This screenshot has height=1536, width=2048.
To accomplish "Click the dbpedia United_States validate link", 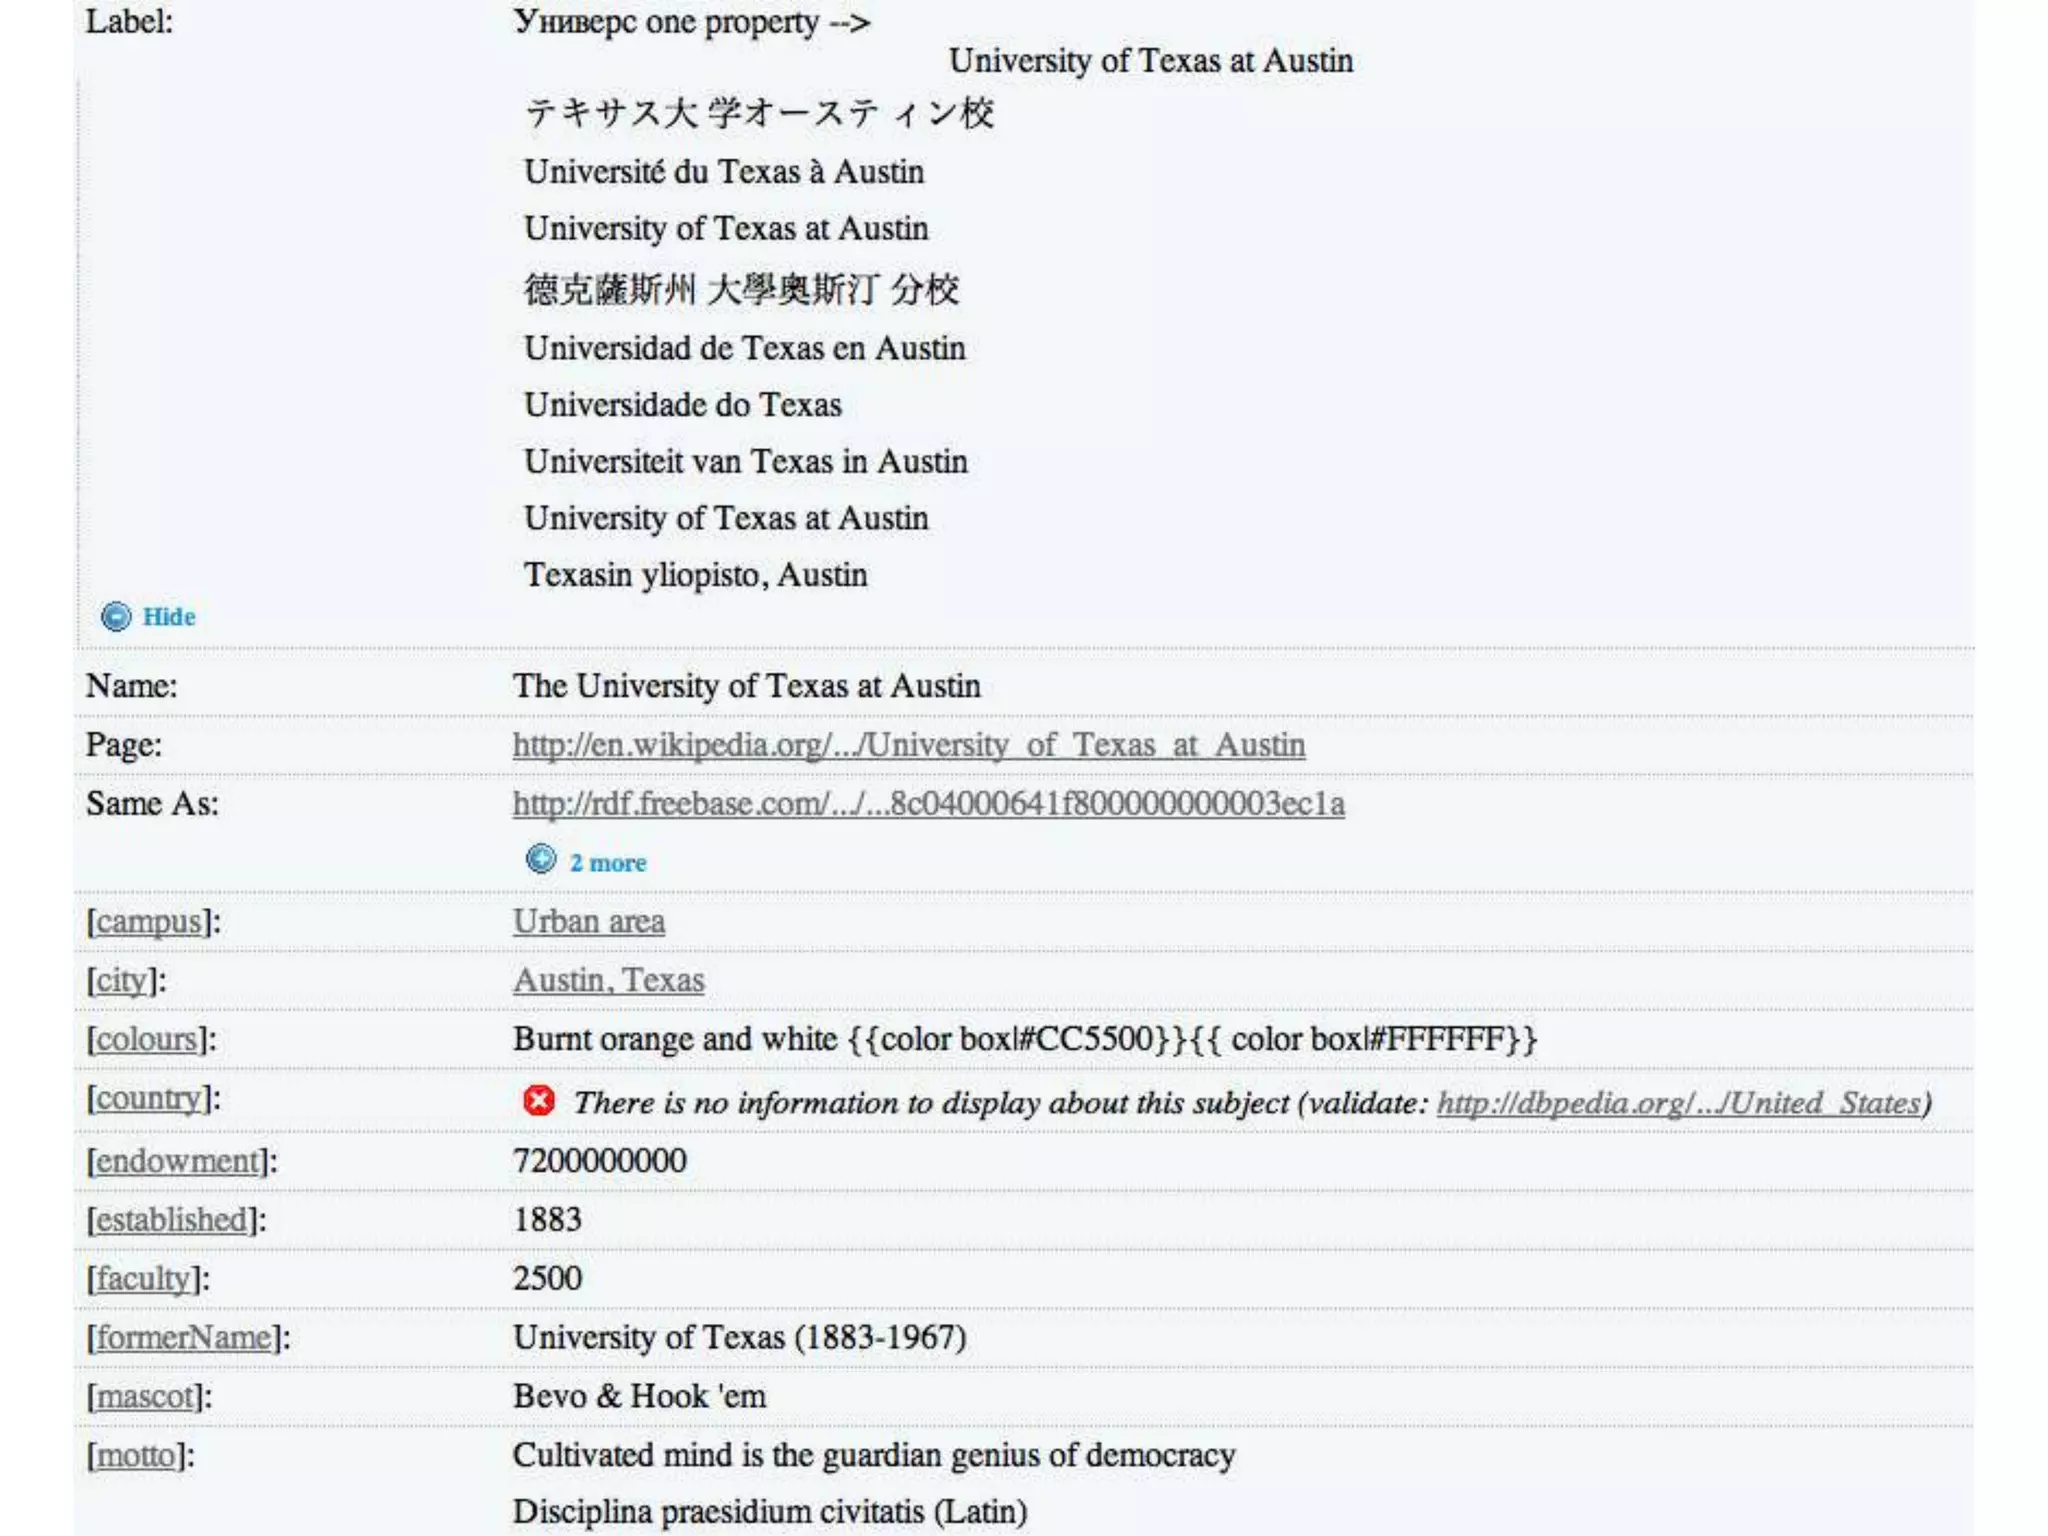I will (1679, 1103).
